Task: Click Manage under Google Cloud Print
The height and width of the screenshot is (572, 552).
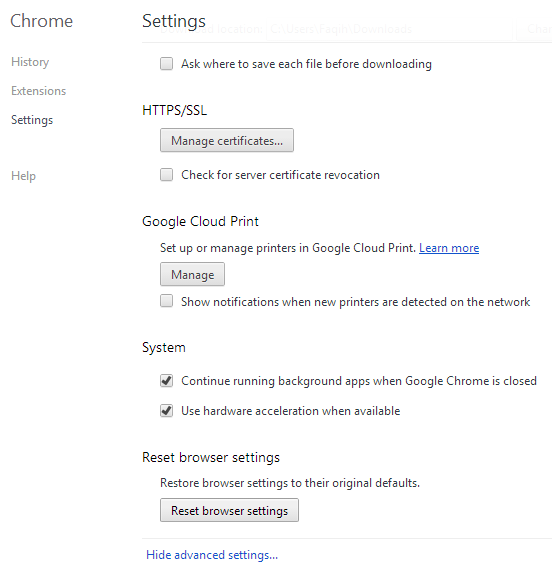Action: (x=193, y=274)
